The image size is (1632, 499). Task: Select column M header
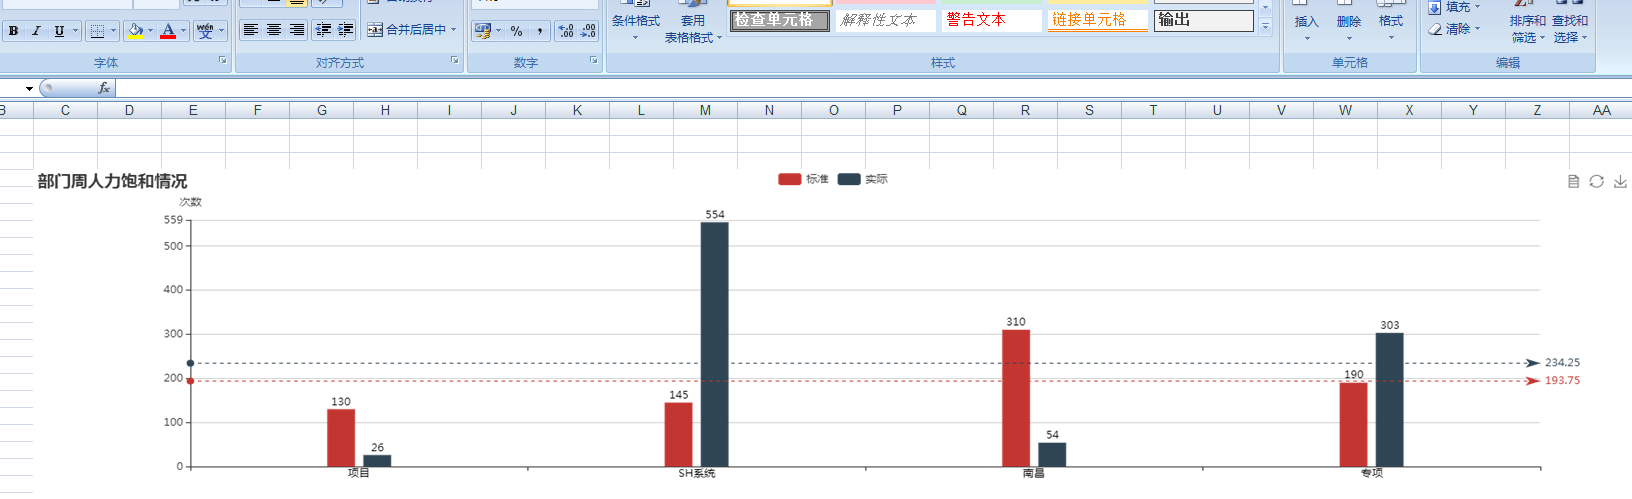point(705,110)
